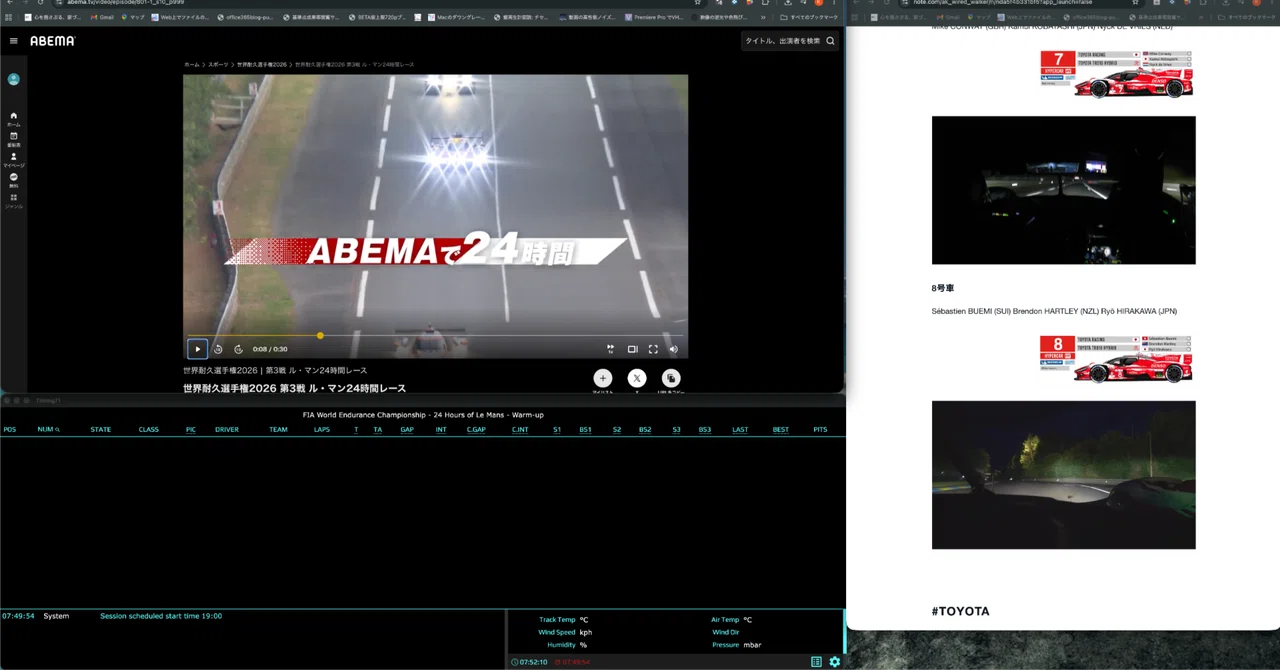1280x670 pixels.
Task: Click the BS1 column header
Action: [x=585, y=429]
